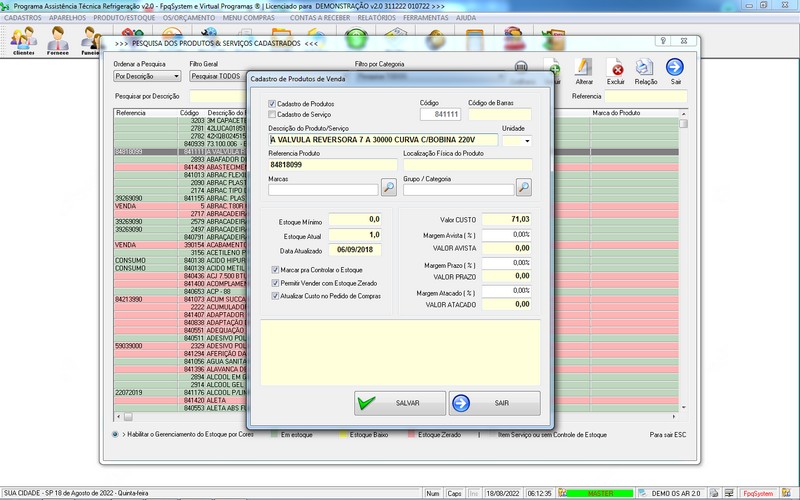This screenshot has height=500, width=800.
Task: Click the printer icon in status bar
Action: [x=714, y=493]
